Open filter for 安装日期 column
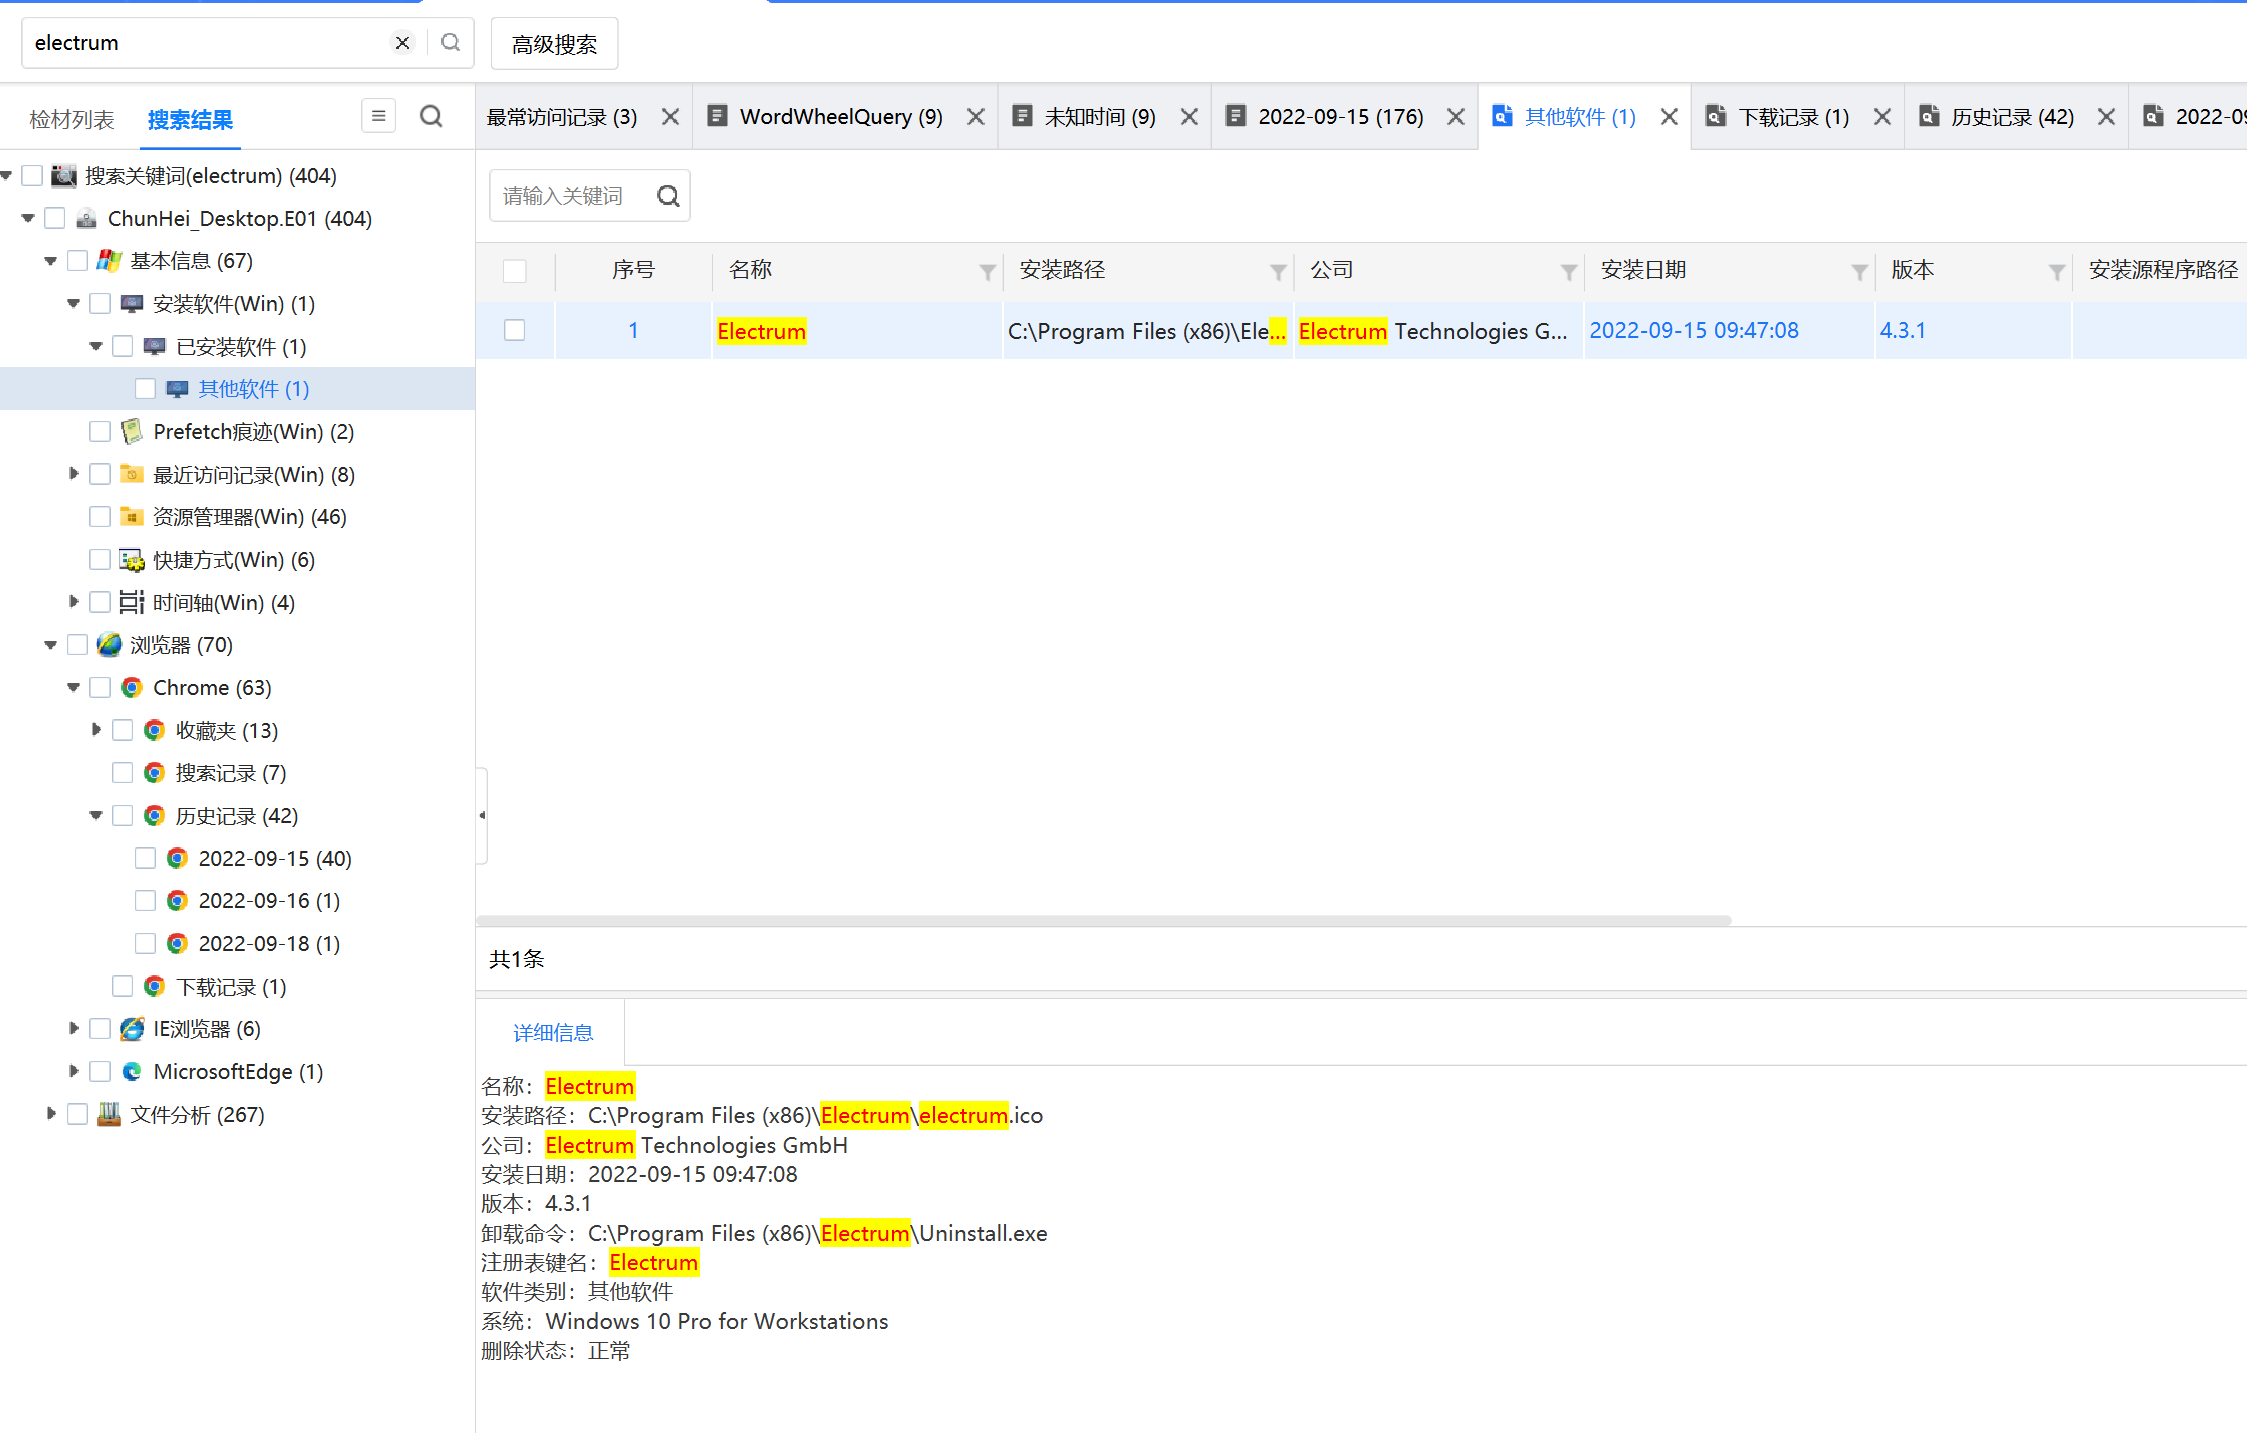The height and width of the screenshot is (1433, 2247). pos(1859,271)
